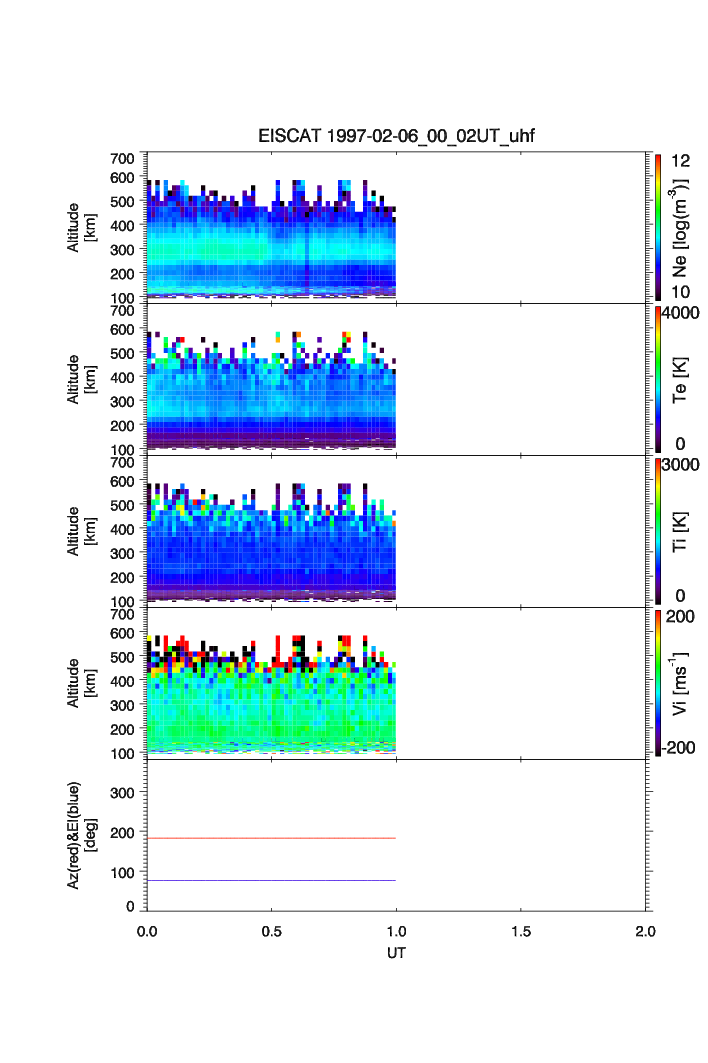Click the 300 altitude tick of Ne panel

click(122, 249)
